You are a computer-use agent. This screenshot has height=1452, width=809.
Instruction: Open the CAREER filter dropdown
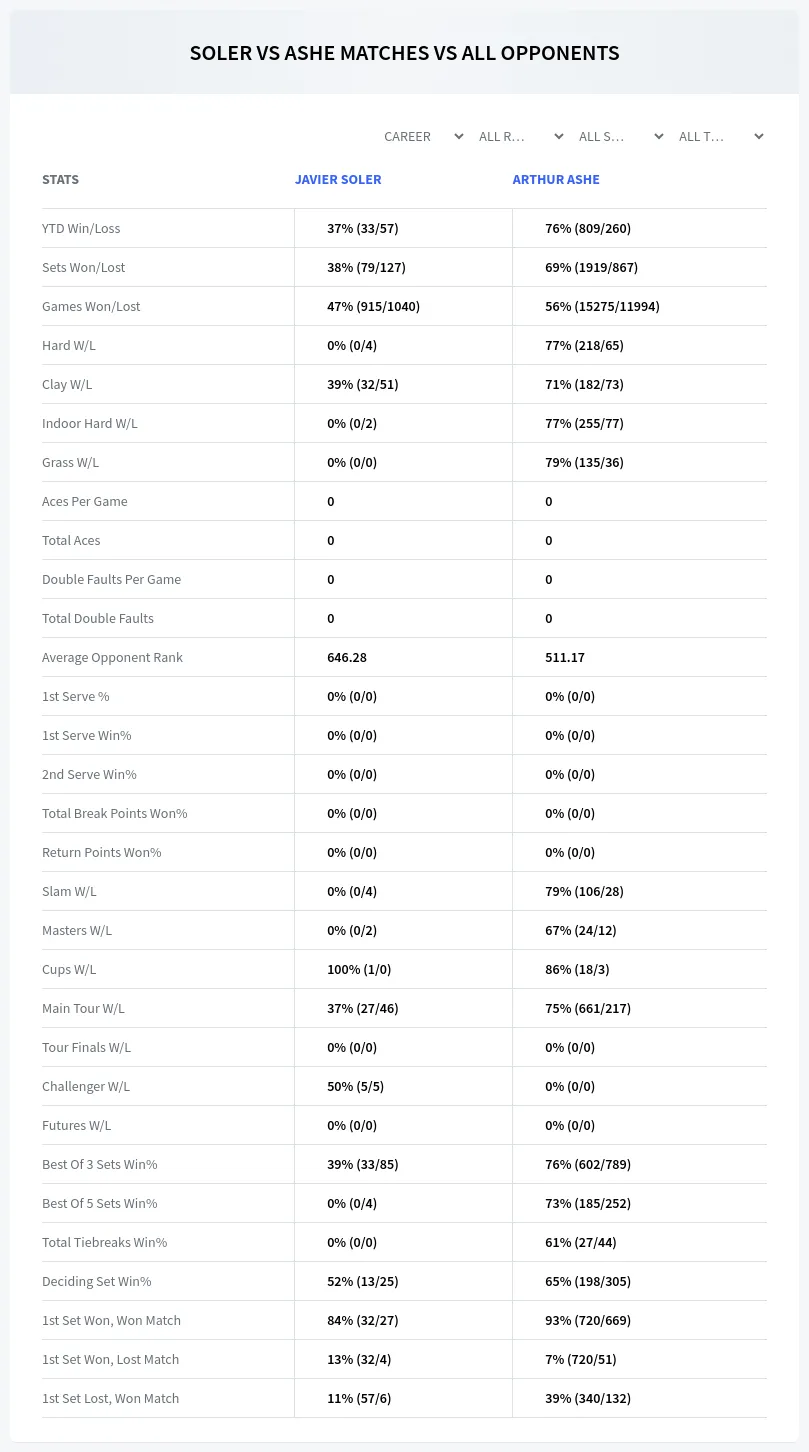[x=422, y=136]
